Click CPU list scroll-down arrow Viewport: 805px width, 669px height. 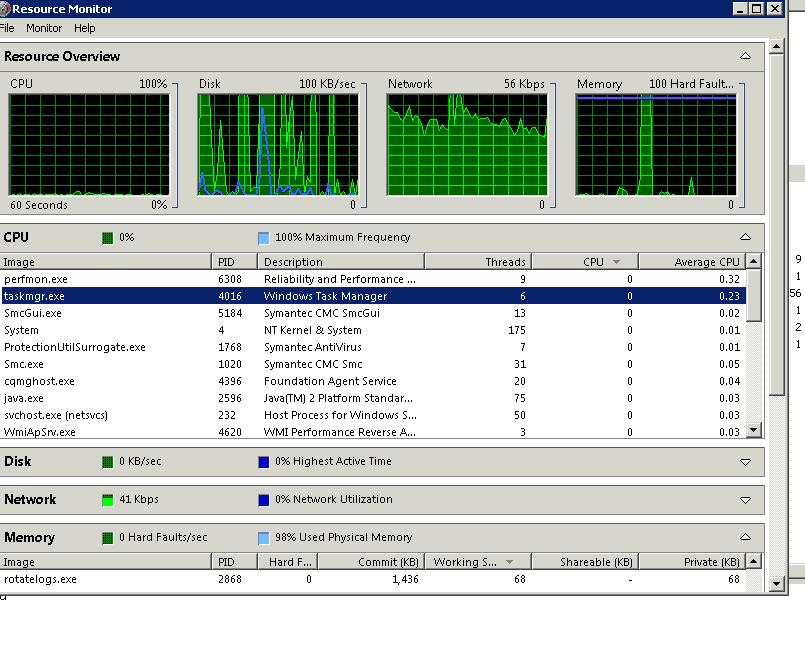pos(753,430)
